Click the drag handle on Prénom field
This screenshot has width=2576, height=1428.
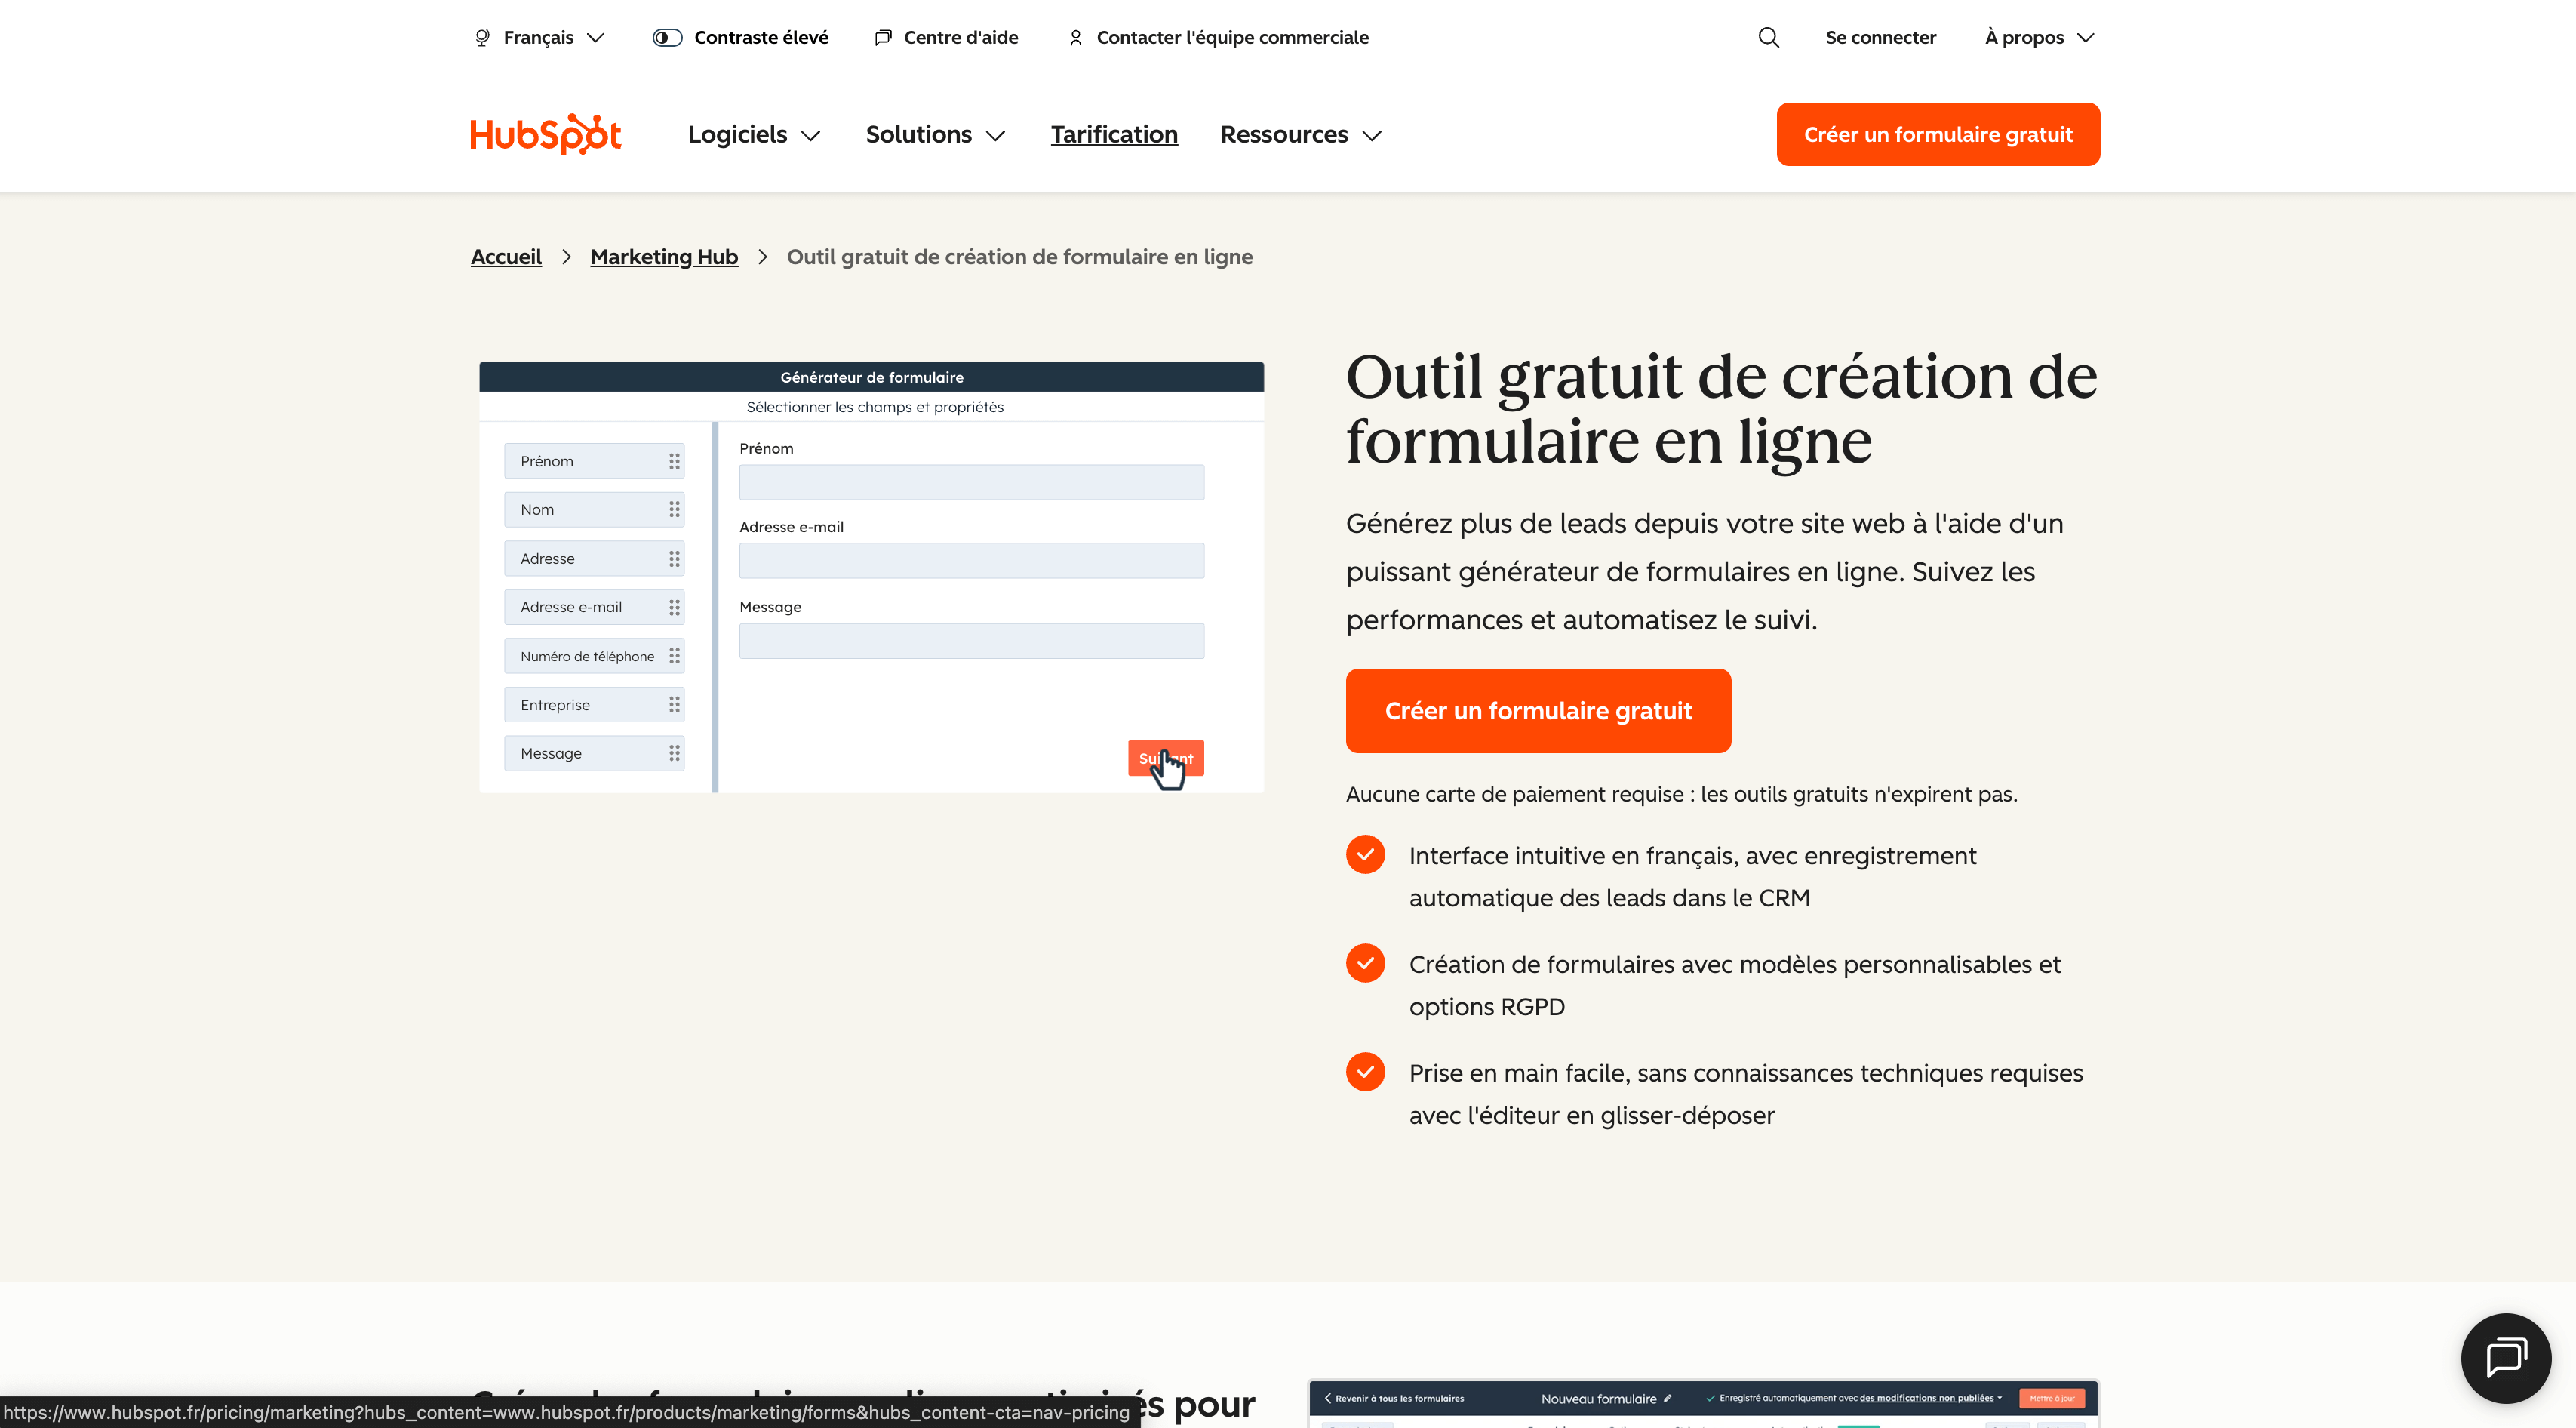click(674, 461)
